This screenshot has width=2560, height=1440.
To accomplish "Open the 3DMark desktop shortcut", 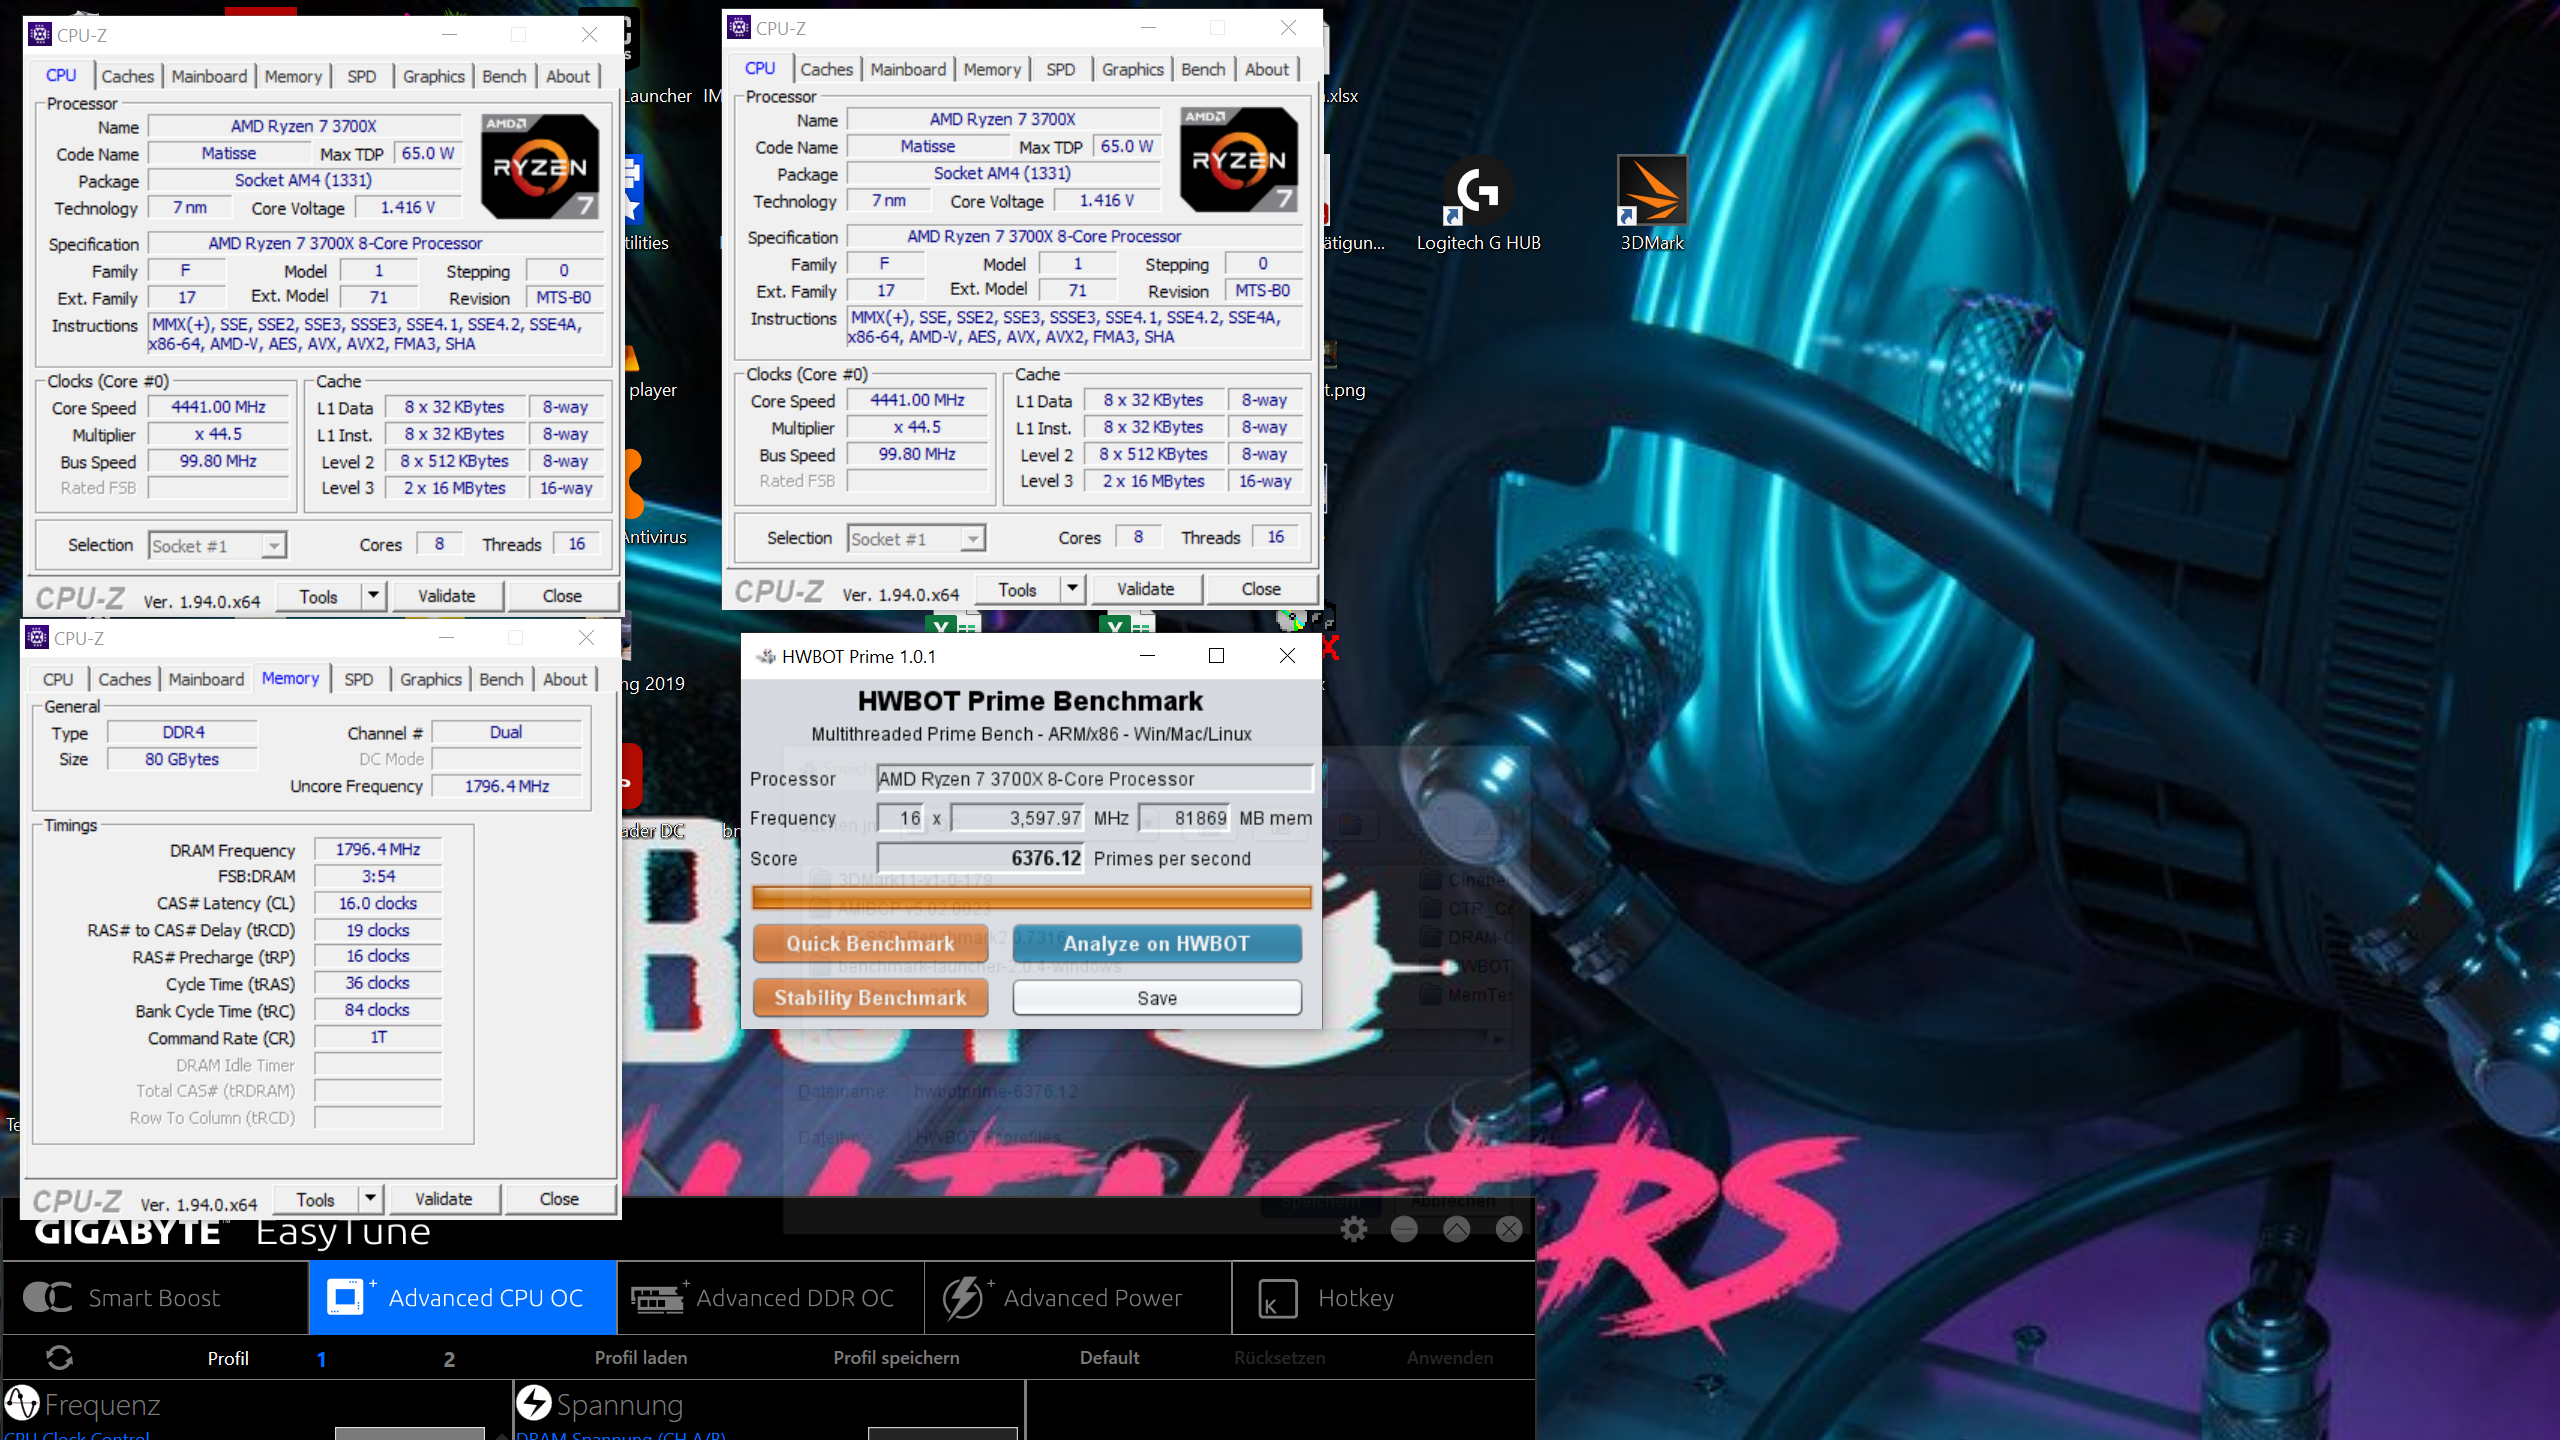I will pos(1652,204).
